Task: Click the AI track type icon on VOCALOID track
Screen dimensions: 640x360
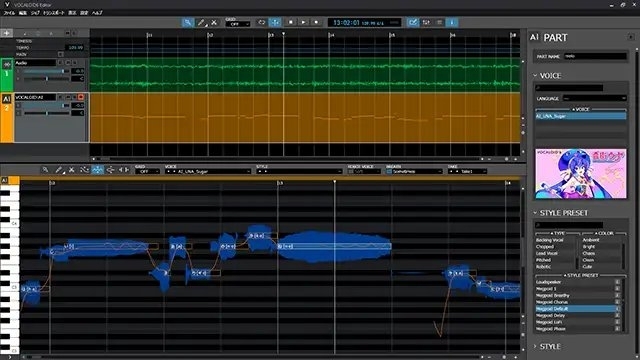Action: tap(7, 99)
